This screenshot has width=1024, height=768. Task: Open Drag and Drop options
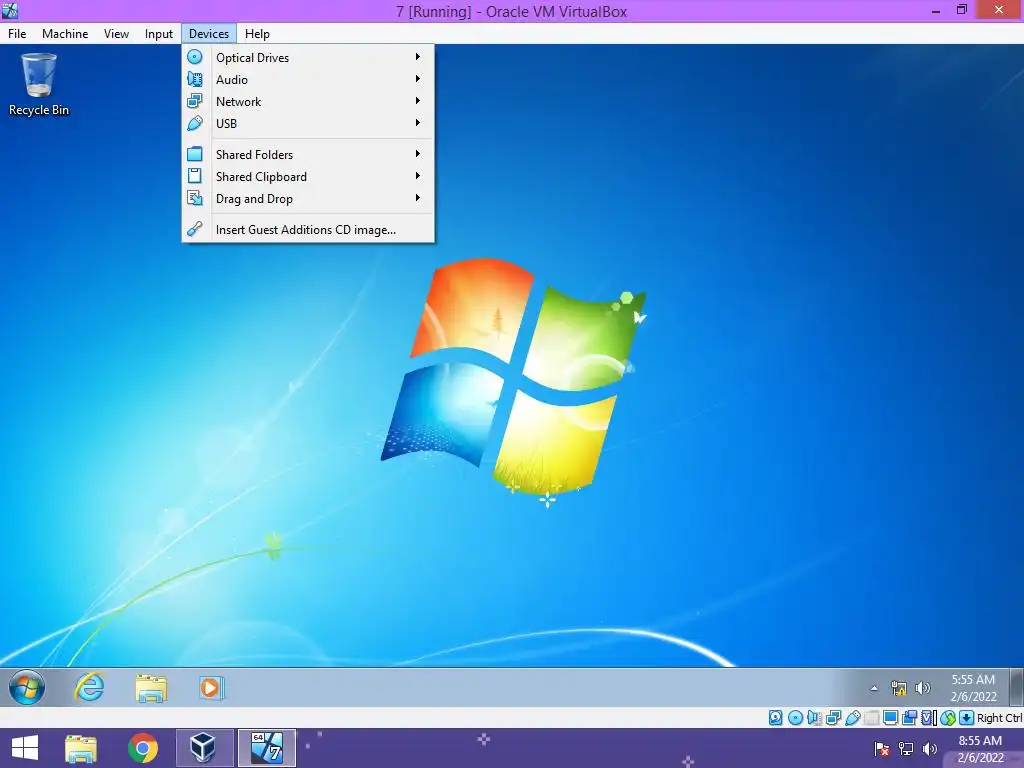[308, 199]
